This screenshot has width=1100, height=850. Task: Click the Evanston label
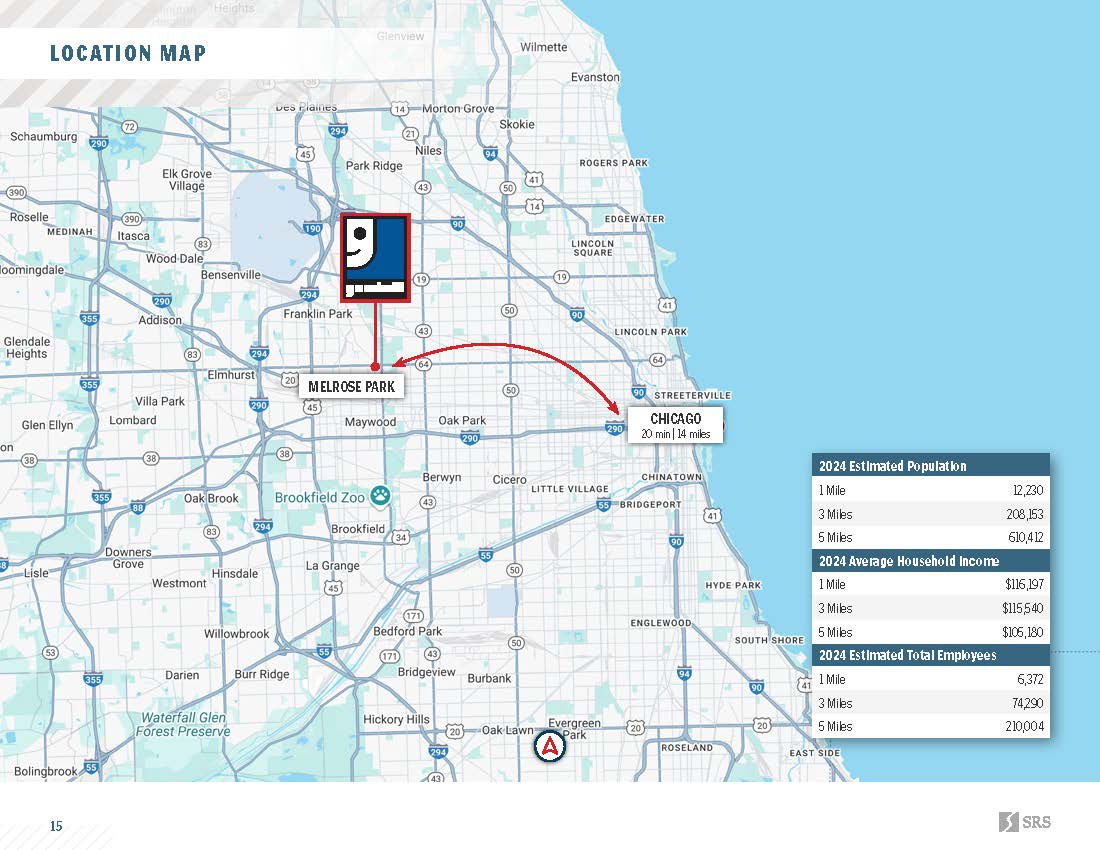pyautogui.click(x=595, y=77)
